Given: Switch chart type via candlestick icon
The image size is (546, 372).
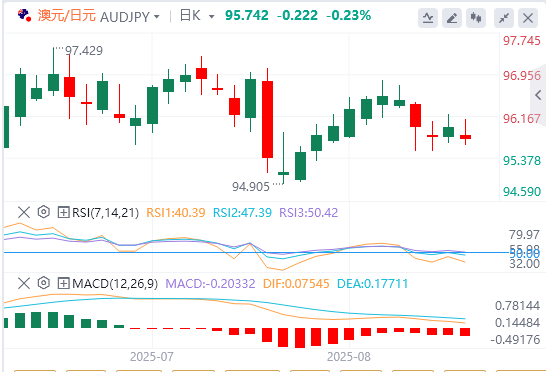Looking at the screenshot, I should click(476, 18).
